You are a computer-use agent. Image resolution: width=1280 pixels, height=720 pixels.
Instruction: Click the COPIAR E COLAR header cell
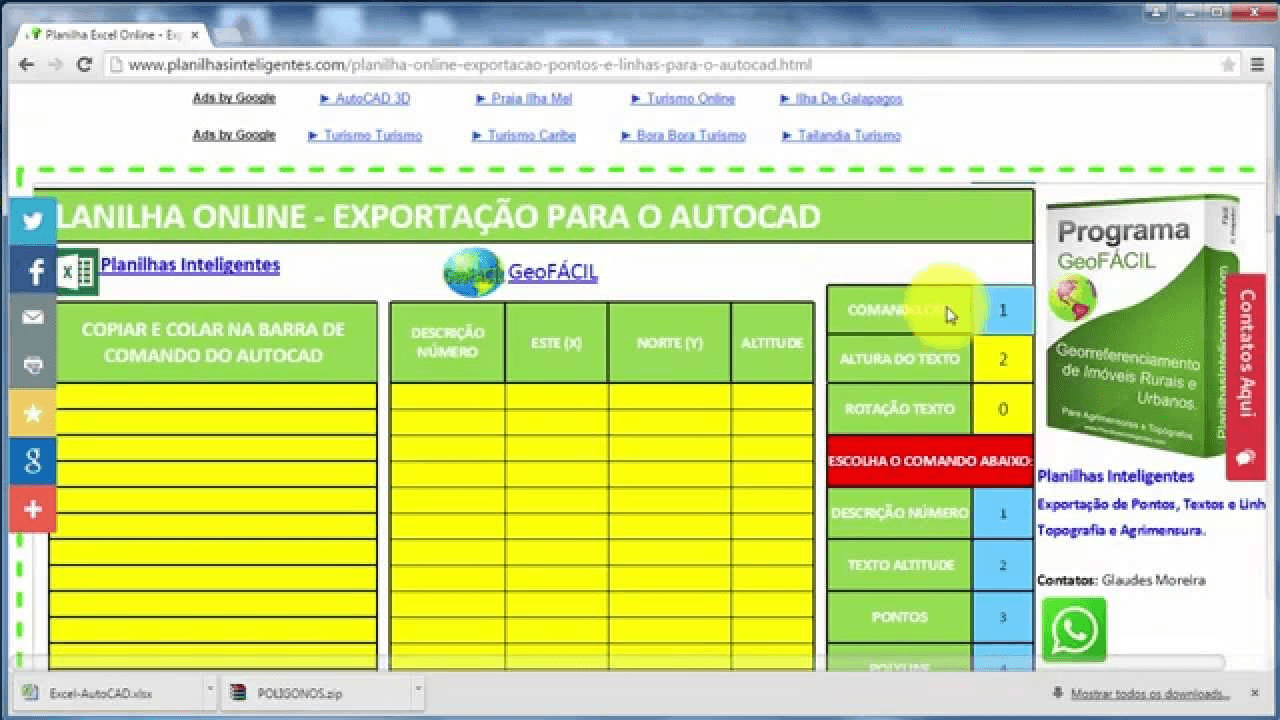pos(215,342)
